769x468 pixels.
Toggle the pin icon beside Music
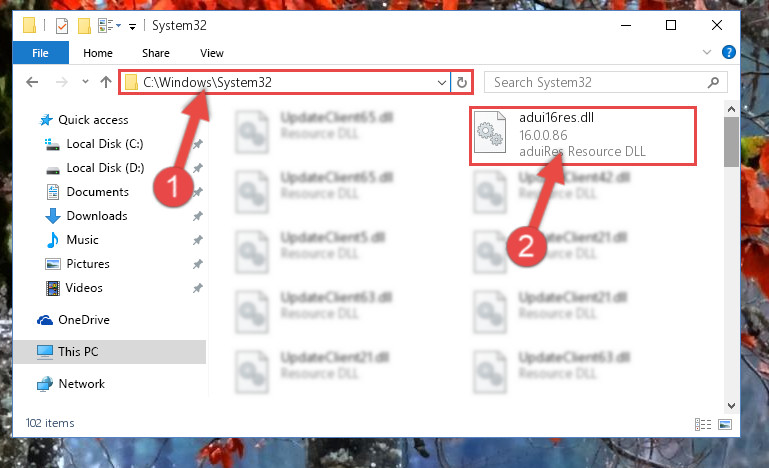(198, 240)
